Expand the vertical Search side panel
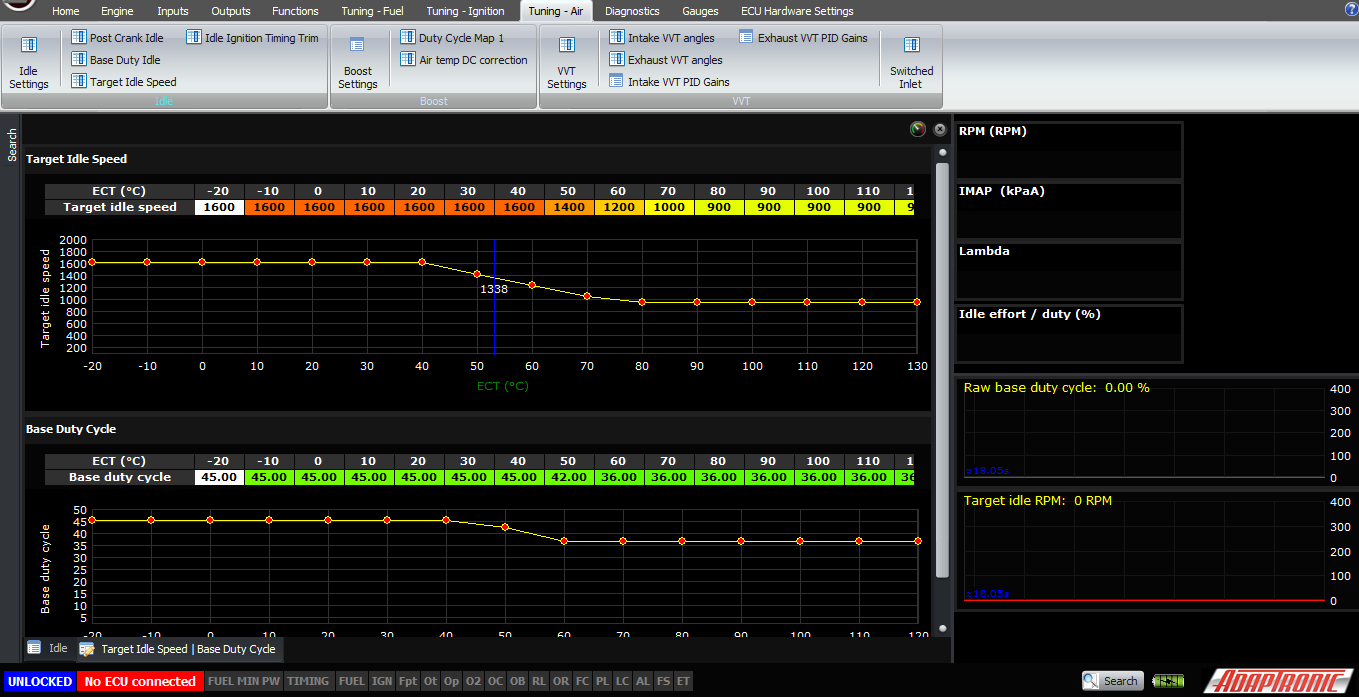The width and height of the screenshot is (1359, 697). pyautogui.click(x=12, y=145)
